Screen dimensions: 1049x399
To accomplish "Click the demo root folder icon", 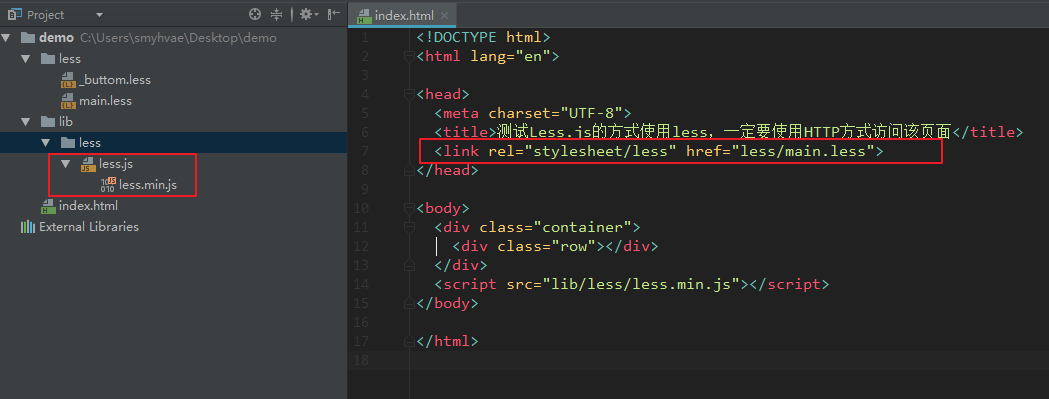I will (x=27, y=37).
